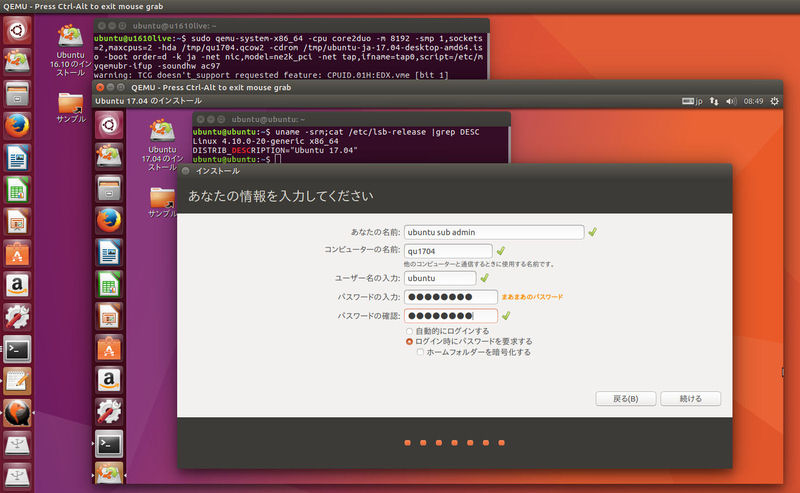This screenshot has width=800, height=493.
Task: Launch LibreOffice Impress in guest launcher
Action: coord(109,316)
